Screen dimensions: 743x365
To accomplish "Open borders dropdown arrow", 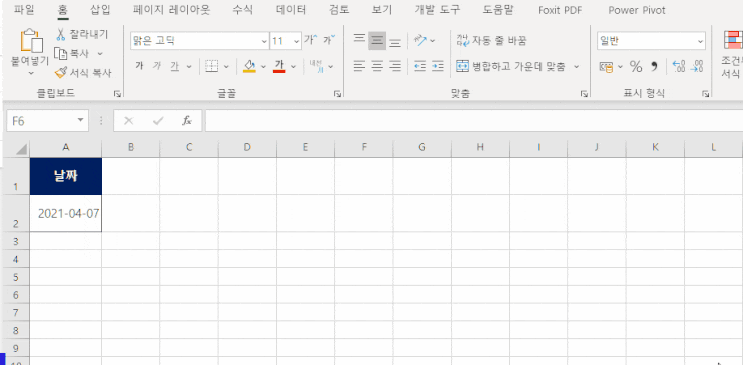I will tap(226, 66).
